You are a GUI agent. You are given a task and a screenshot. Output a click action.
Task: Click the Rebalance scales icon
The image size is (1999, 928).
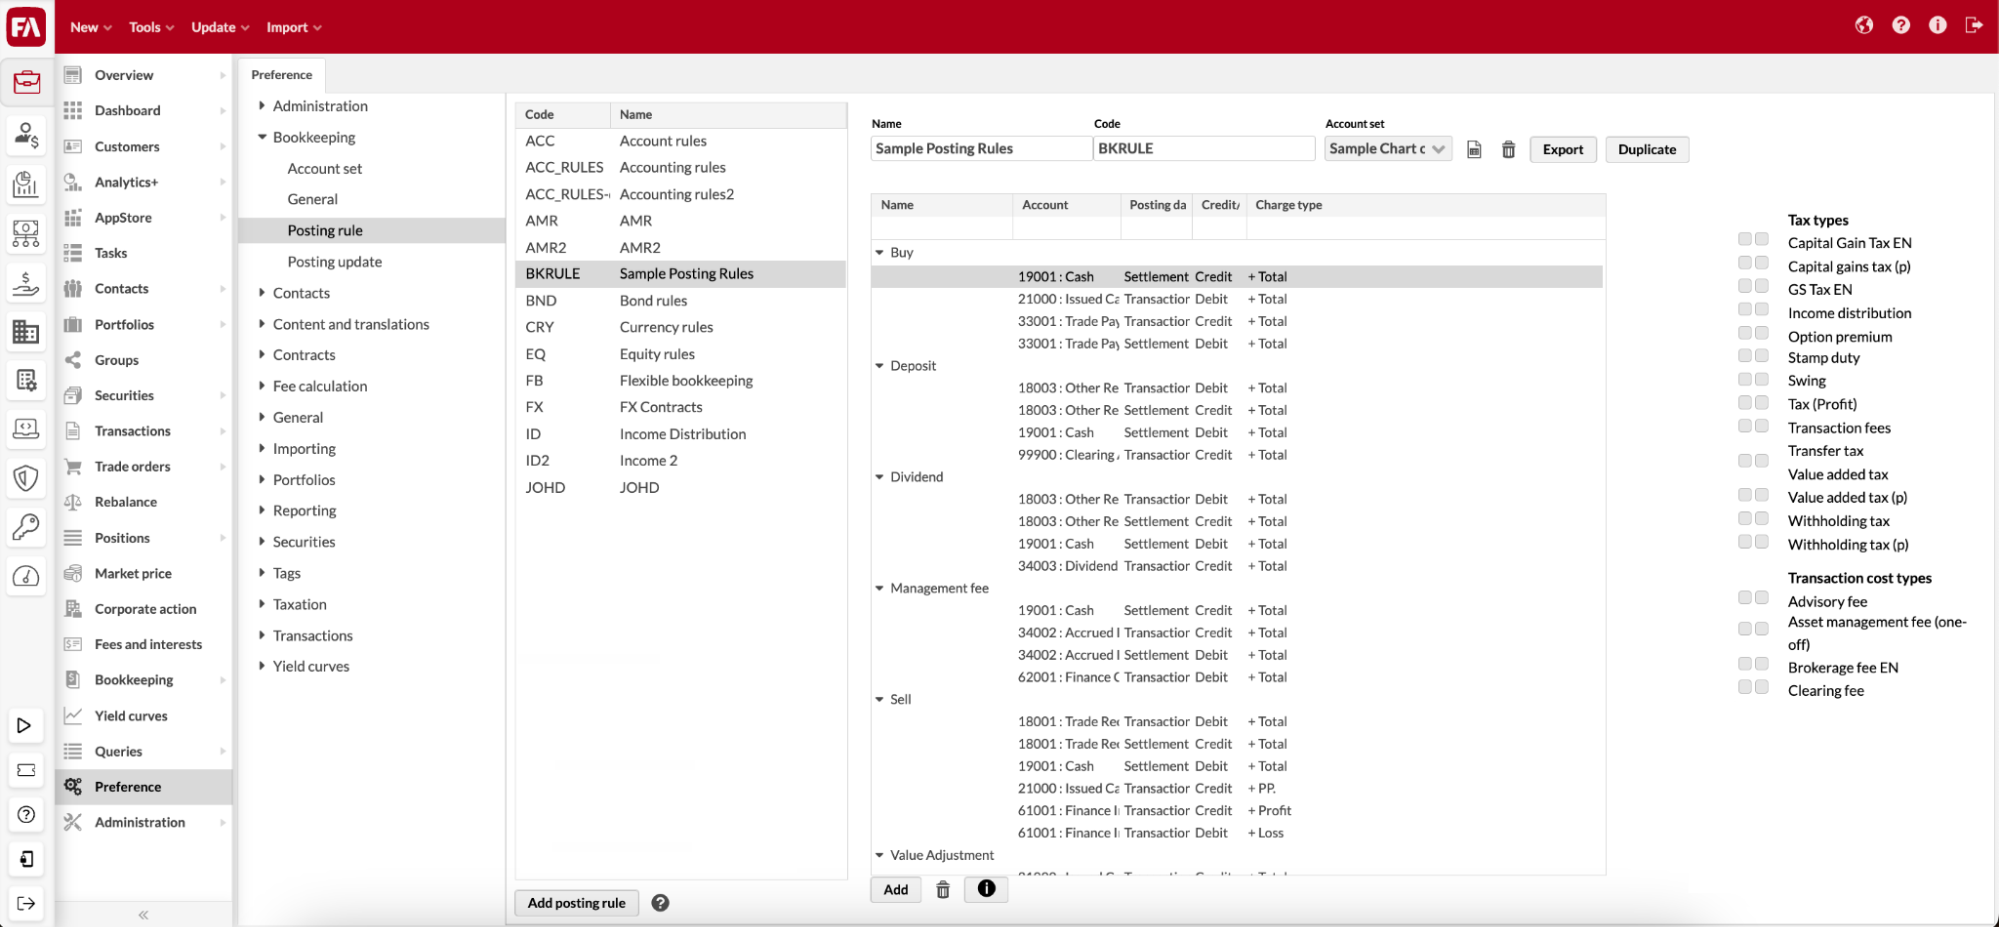(x=73, y=502)
